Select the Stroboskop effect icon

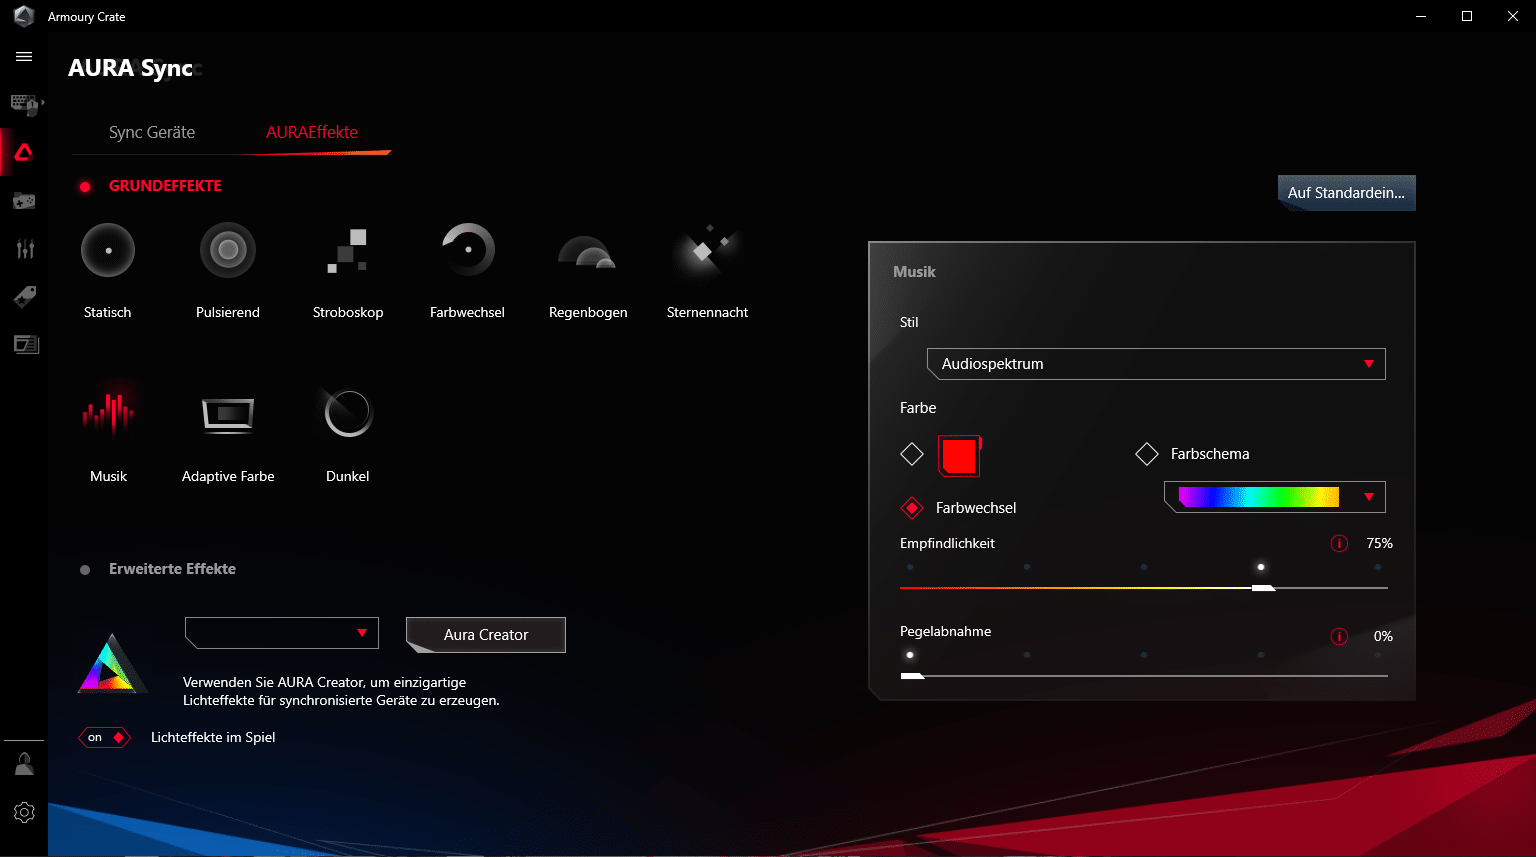coord(348,250)
